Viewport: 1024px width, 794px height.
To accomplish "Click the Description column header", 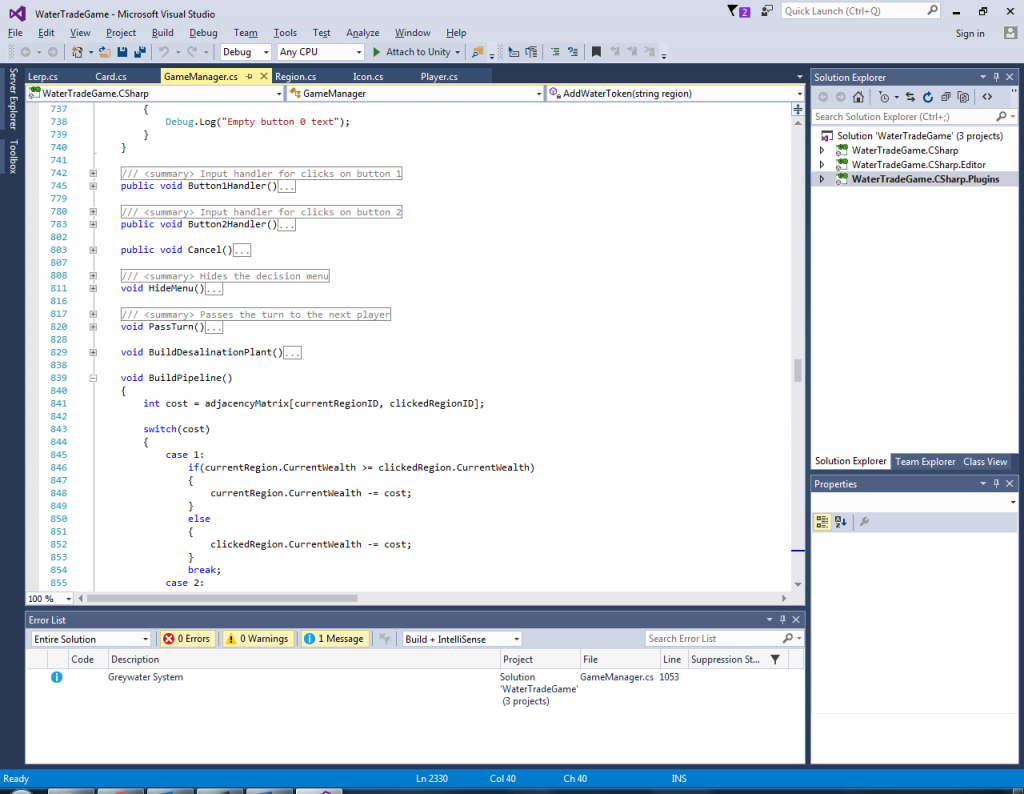I will [135, 659].
